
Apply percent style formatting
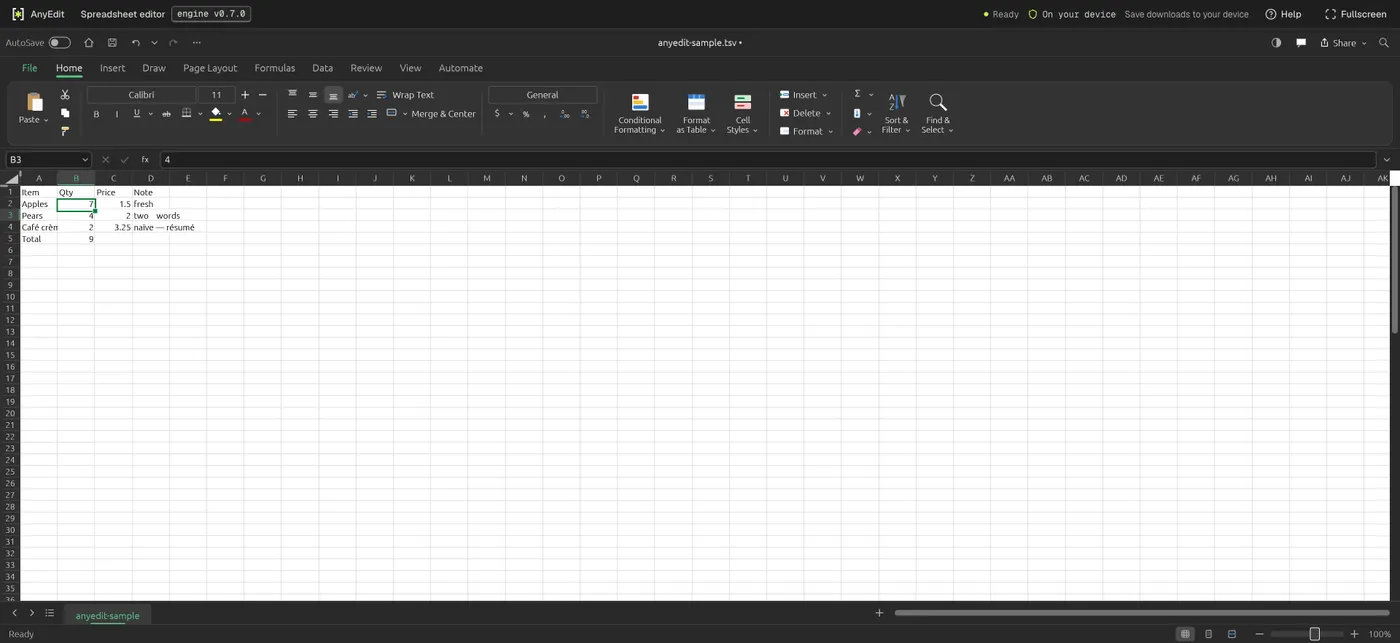click(x=526, y=114)
